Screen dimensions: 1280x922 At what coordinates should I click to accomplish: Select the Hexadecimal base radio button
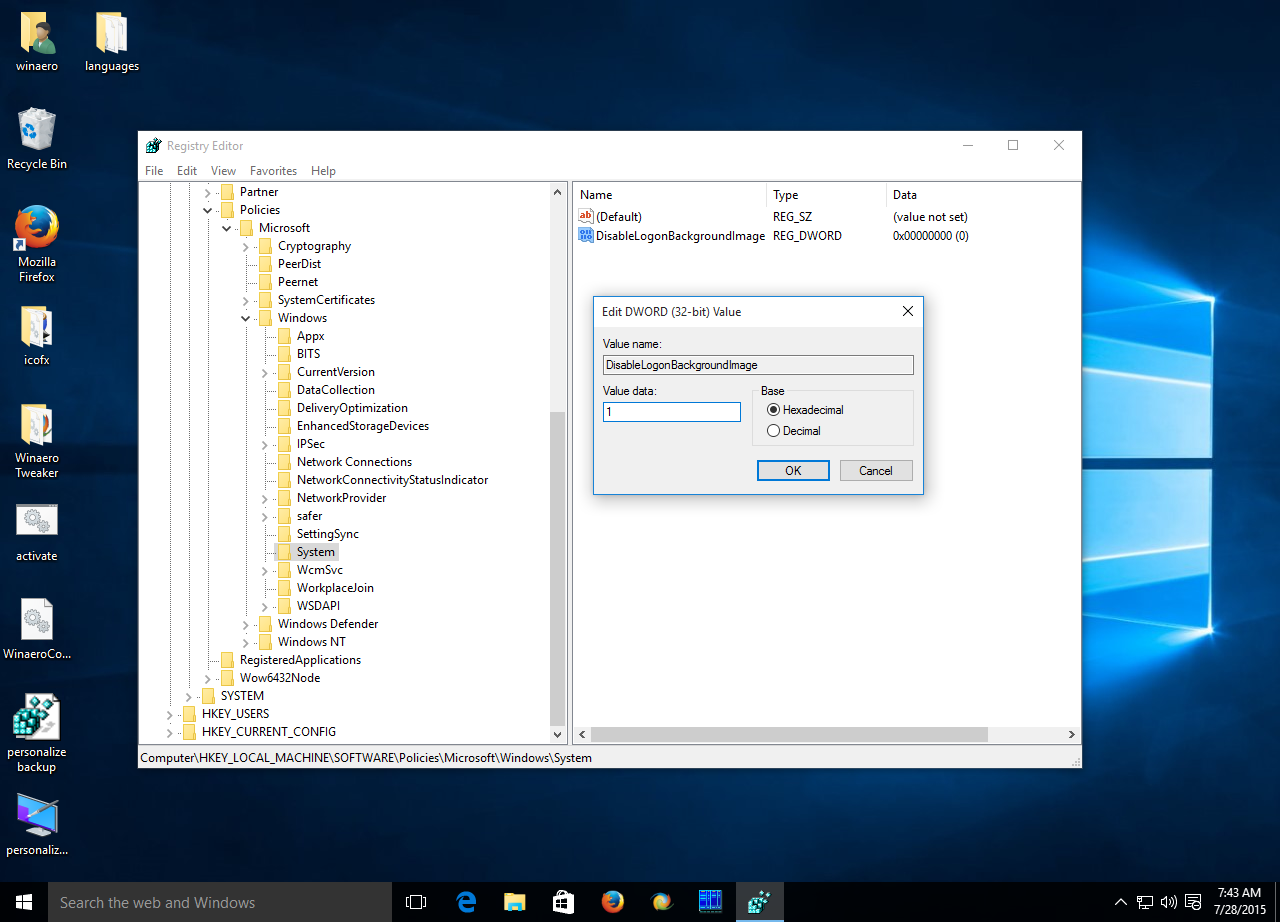tap(773, 409)
